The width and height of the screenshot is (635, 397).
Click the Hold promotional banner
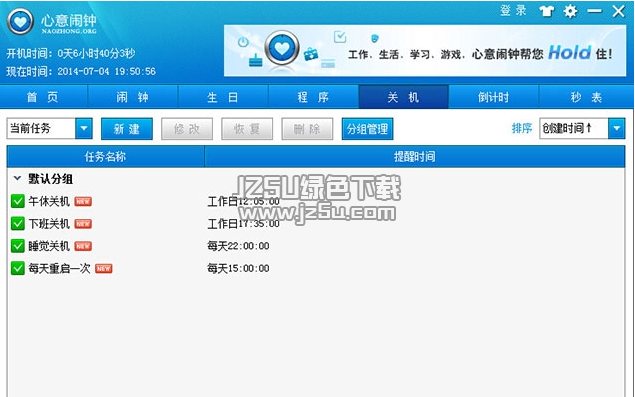pyautogui.click(x=425, y=51)
